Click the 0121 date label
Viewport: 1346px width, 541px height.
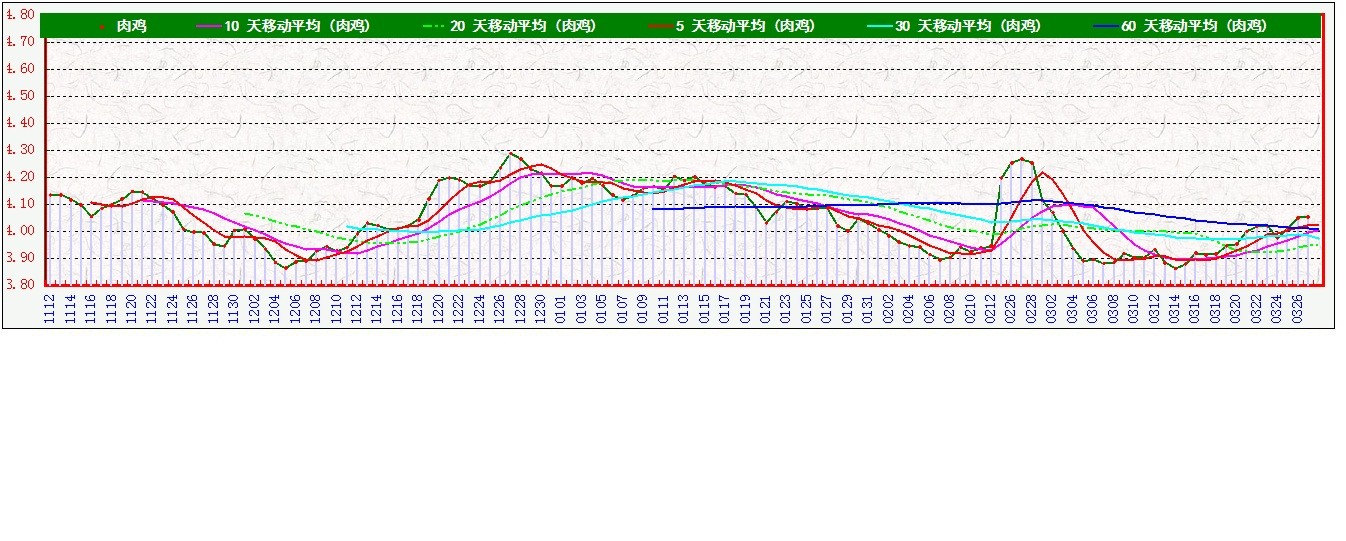pyautogui.click(x=765, y=307)
